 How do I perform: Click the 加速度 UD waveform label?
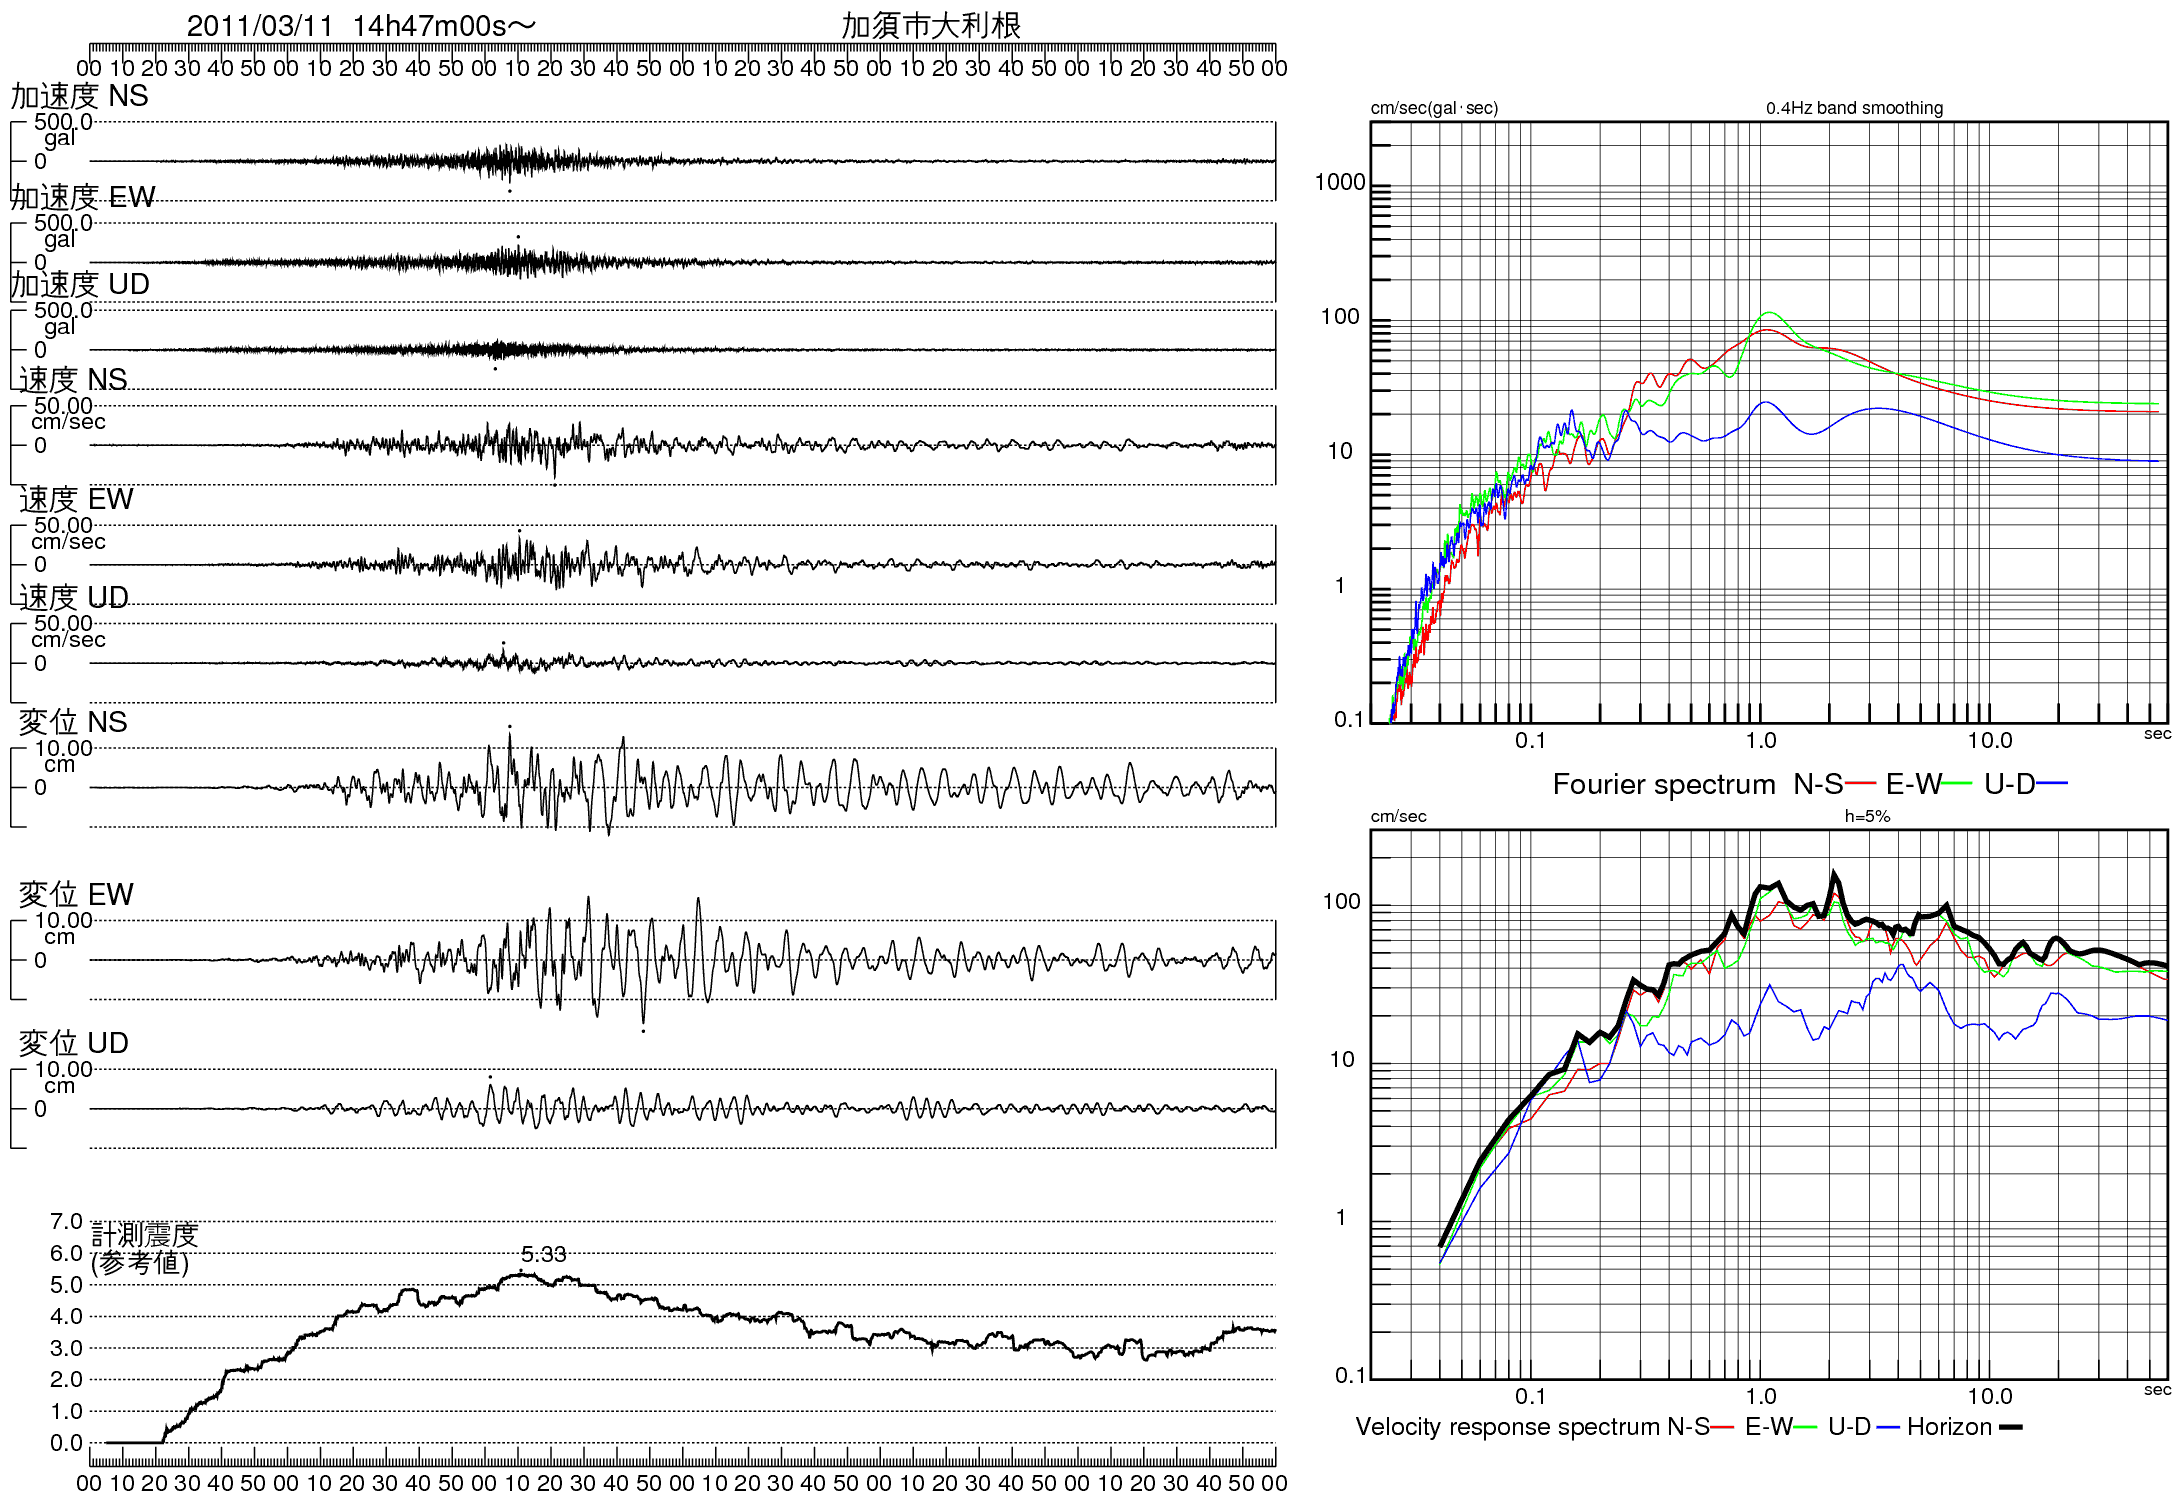click(x=79, y=285)
